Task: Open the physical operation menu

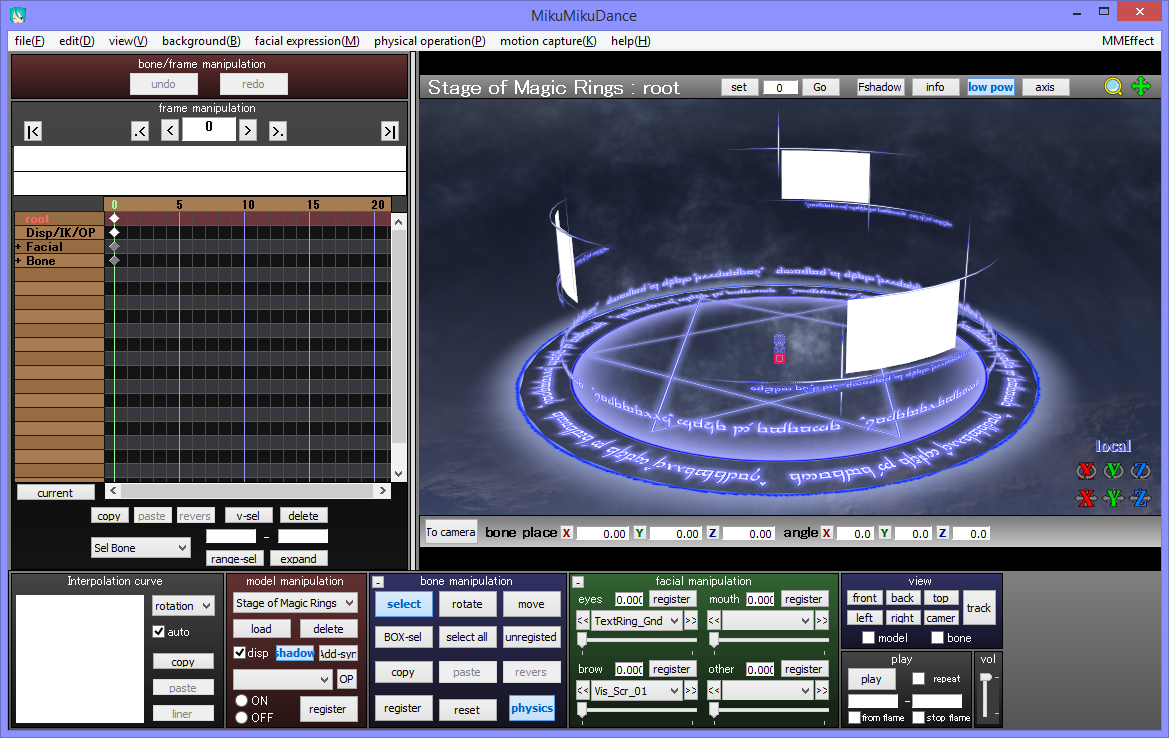Action: [x=429, y=41]
